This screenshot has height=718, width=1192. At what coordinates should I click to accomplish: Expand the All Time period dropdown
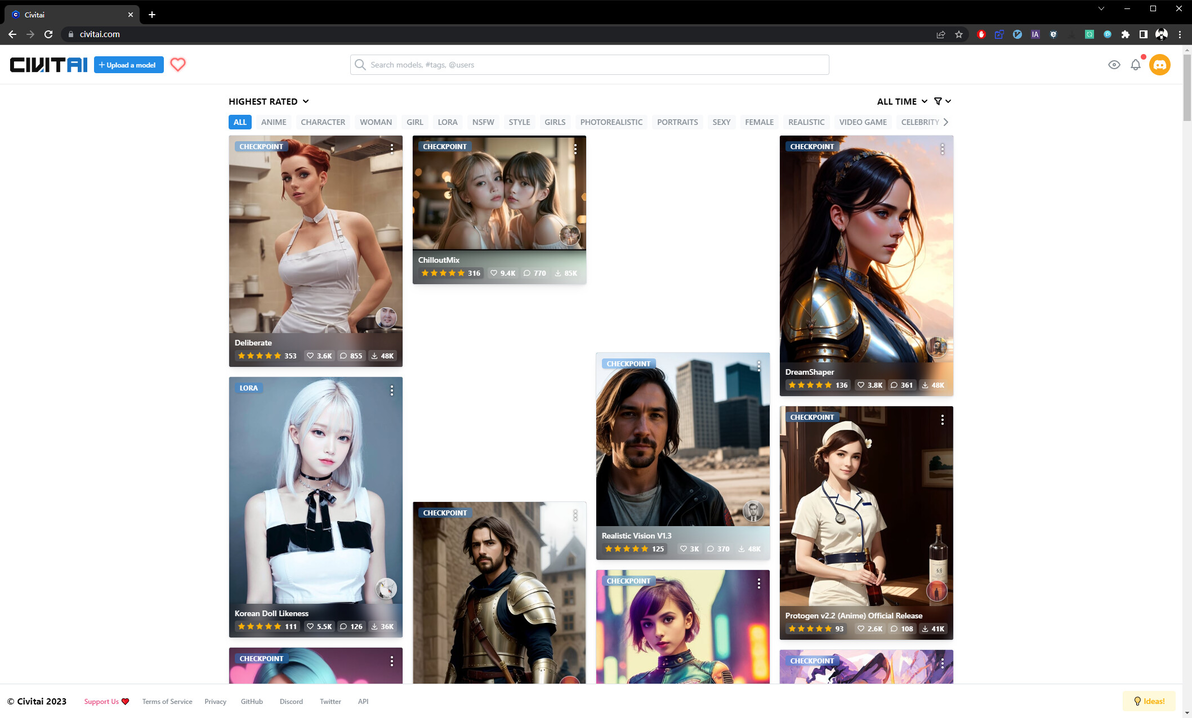click(x=902, y=101)
